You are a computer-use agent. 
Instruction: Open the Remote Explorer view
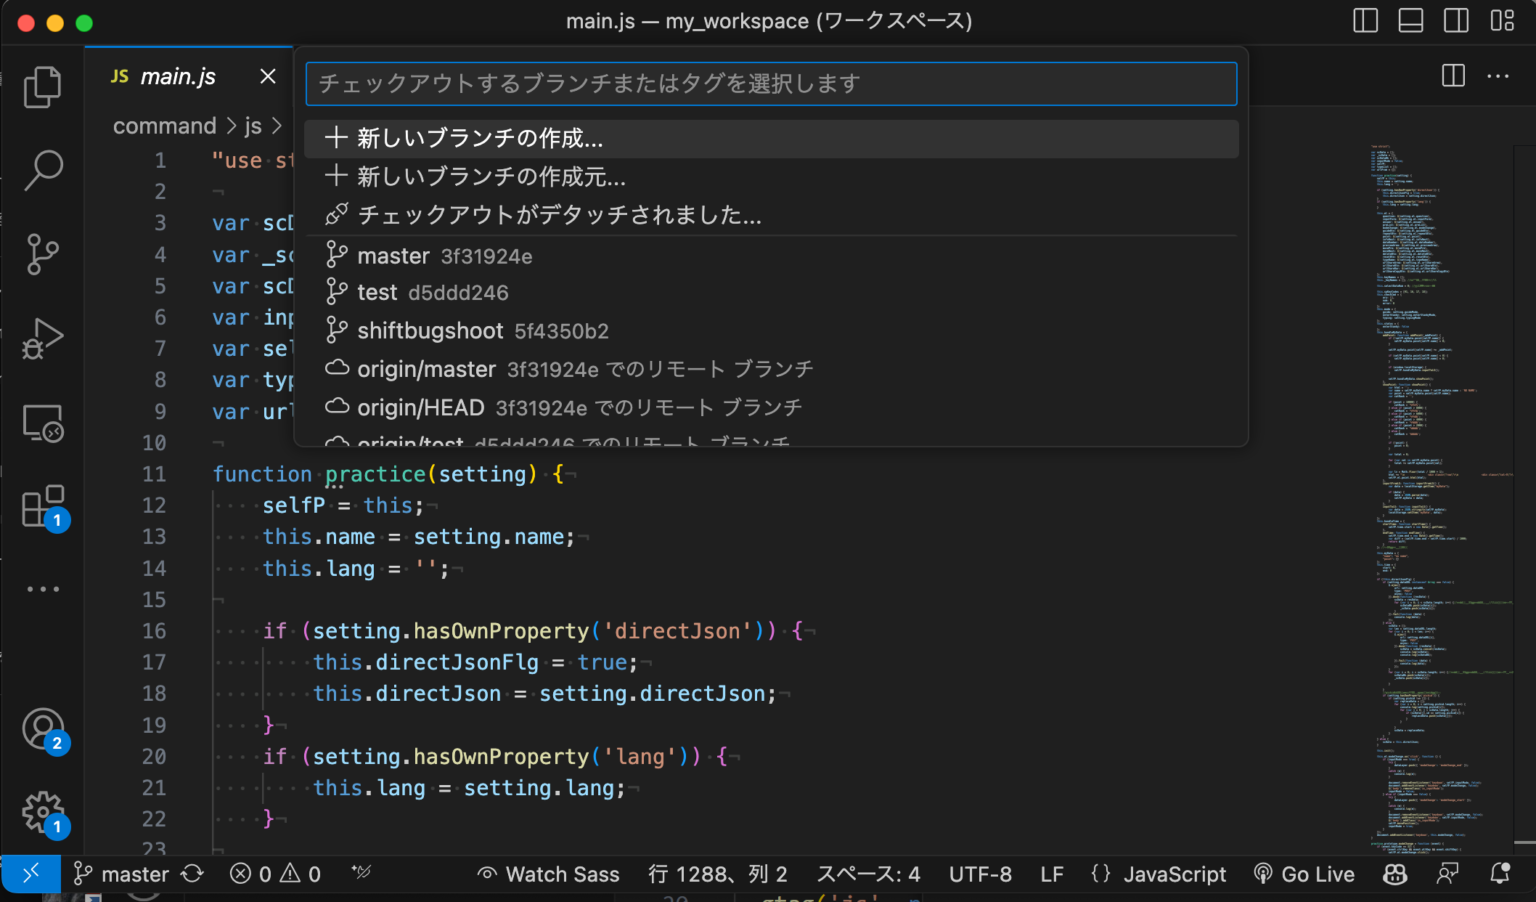[42, 422]
